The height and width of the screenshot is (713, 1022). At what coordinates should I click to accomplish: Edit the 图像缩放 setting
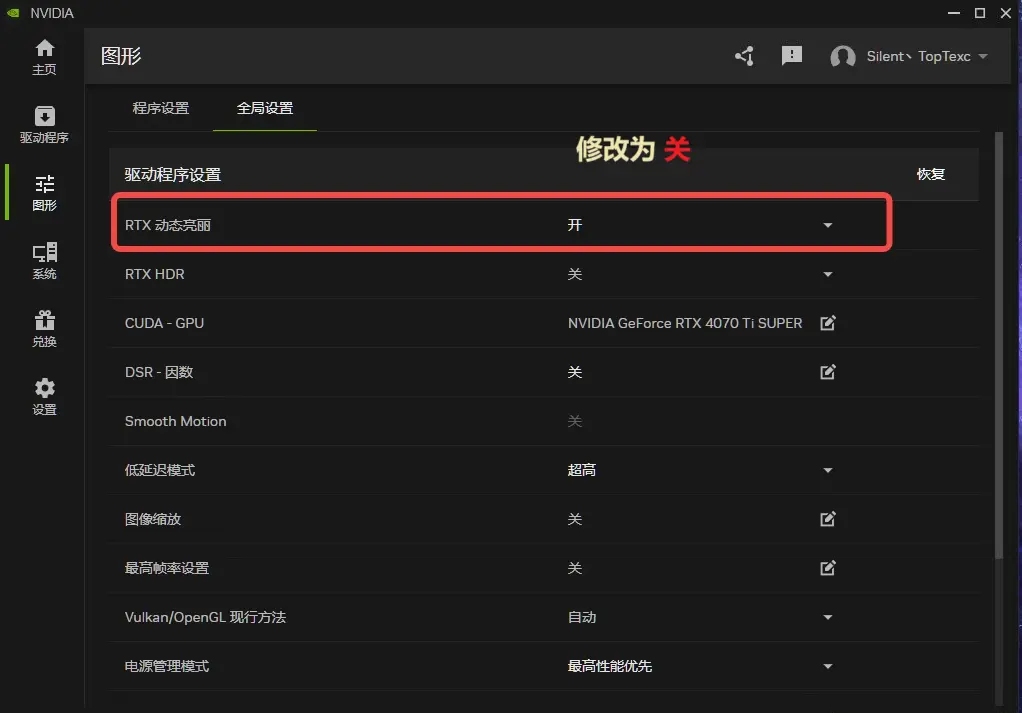[828, 519]
